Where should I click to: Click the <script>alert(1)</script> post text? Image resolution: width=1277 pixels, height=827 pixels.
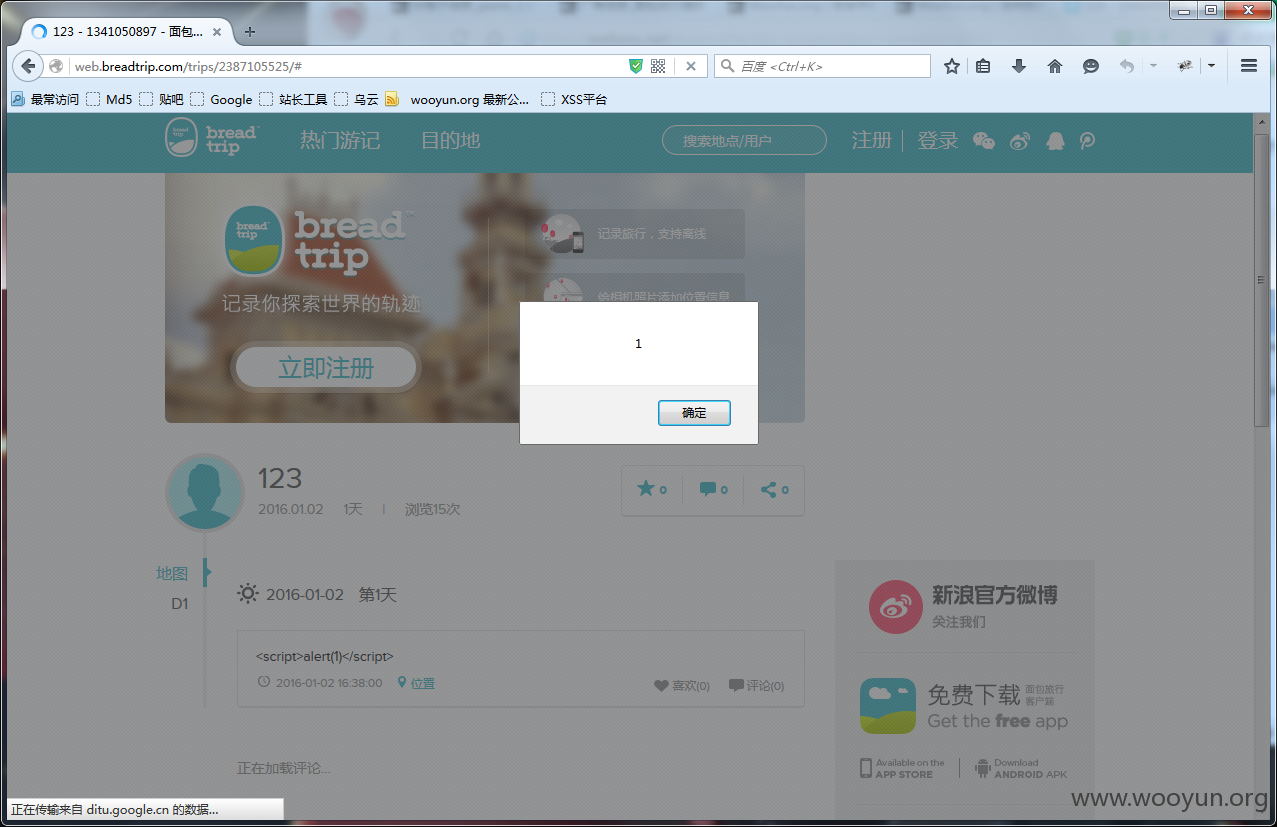(x=325, y=657)
